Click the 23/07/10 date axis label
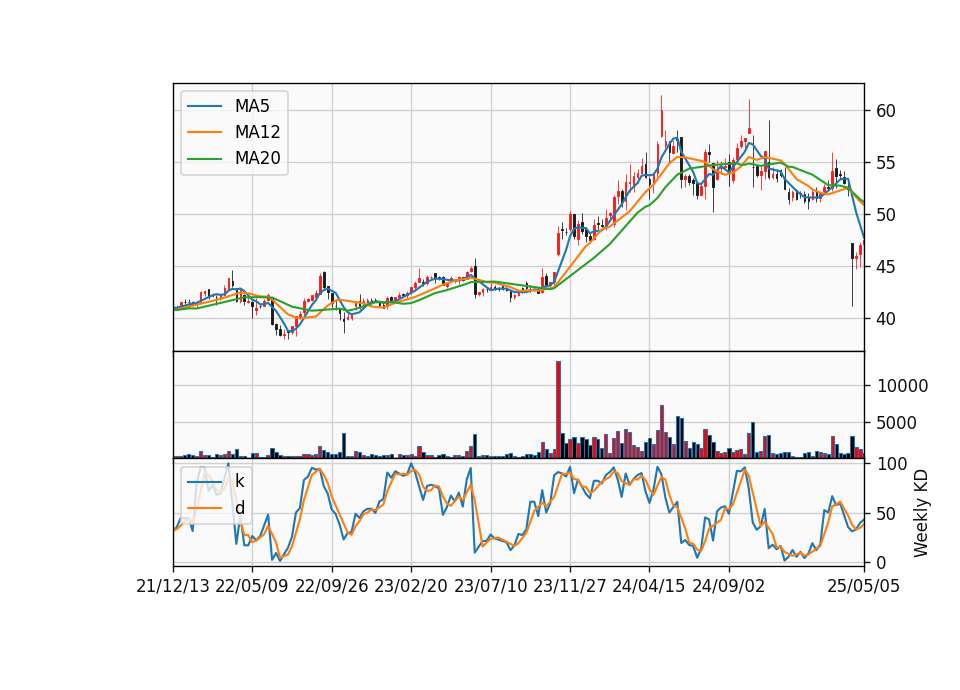 pos(490,586)
